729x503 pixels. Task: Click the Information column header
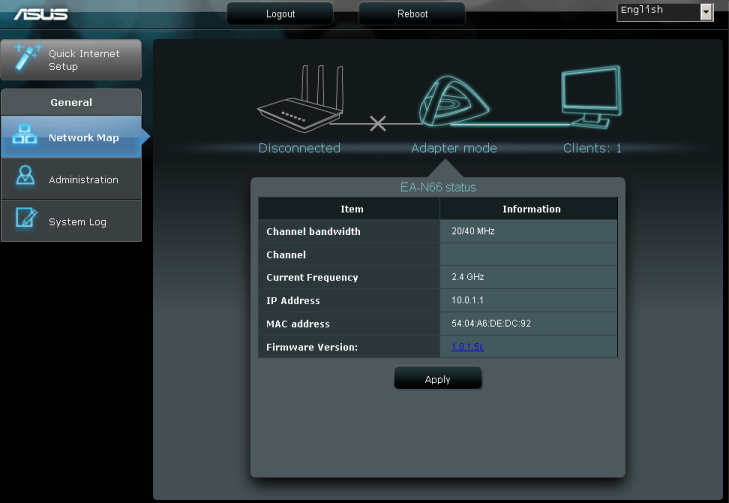[531, 209]
